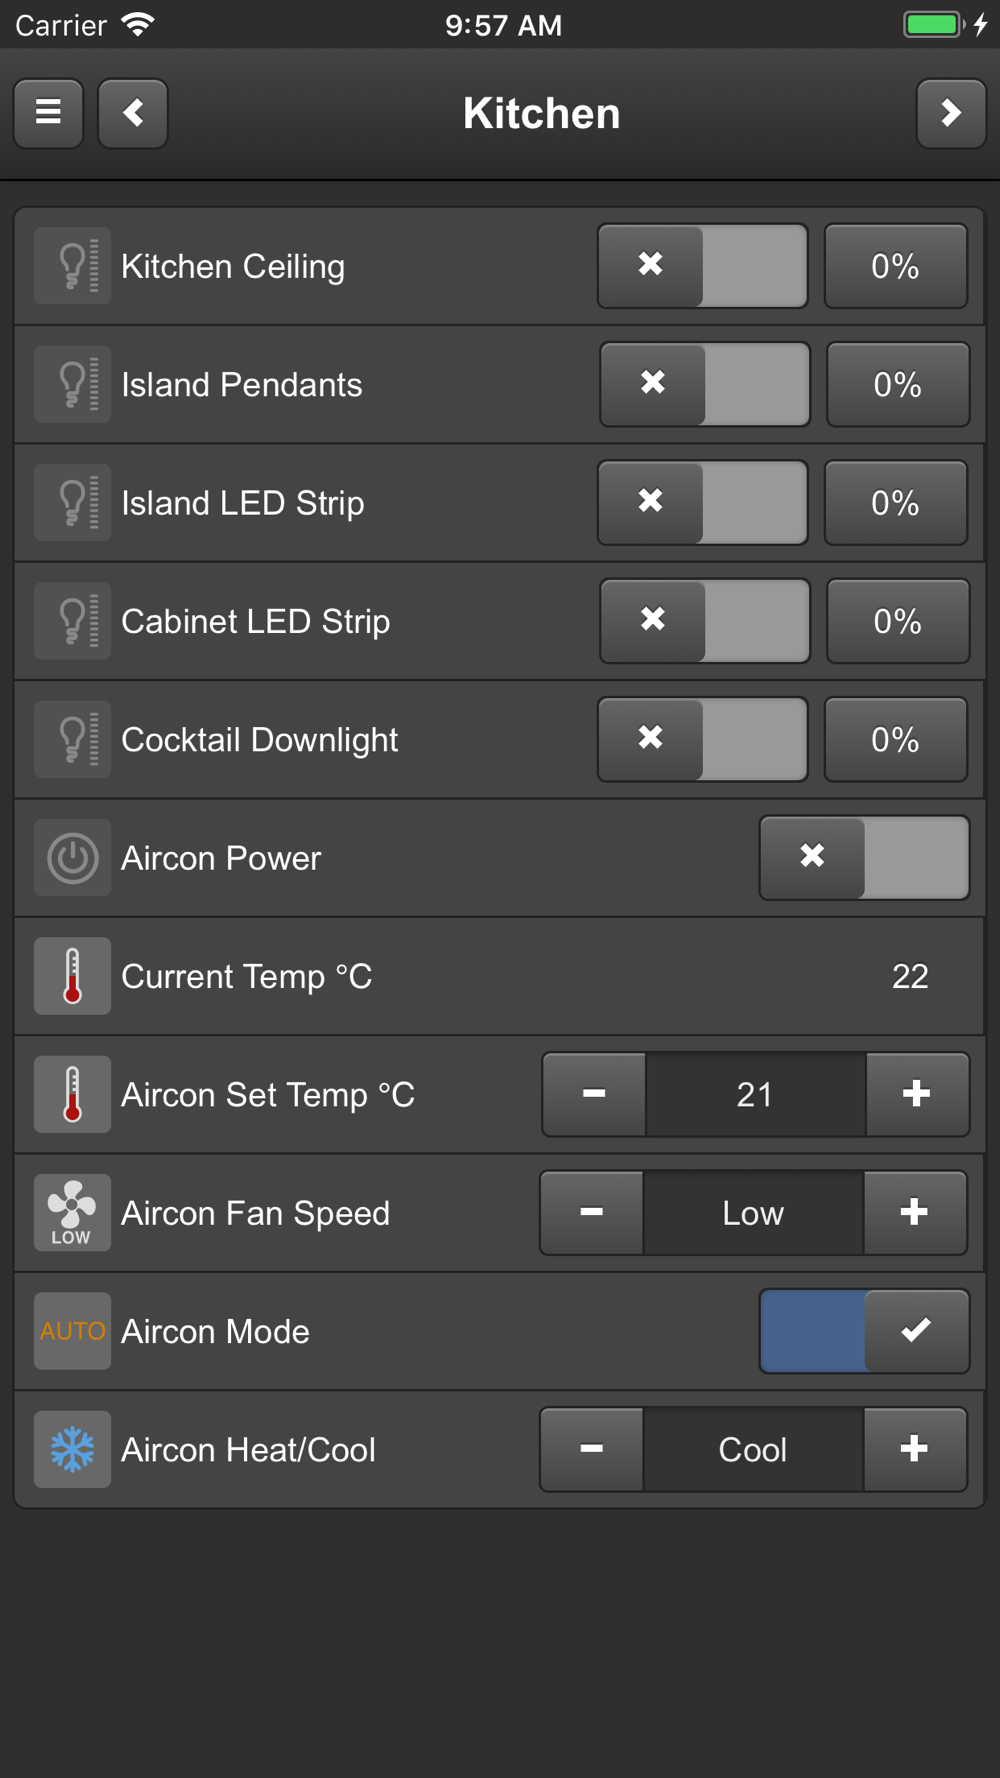This screenshot has width=1000, height=1778.
Task: Go to next room with right arrow
Action: coord(951,113)
